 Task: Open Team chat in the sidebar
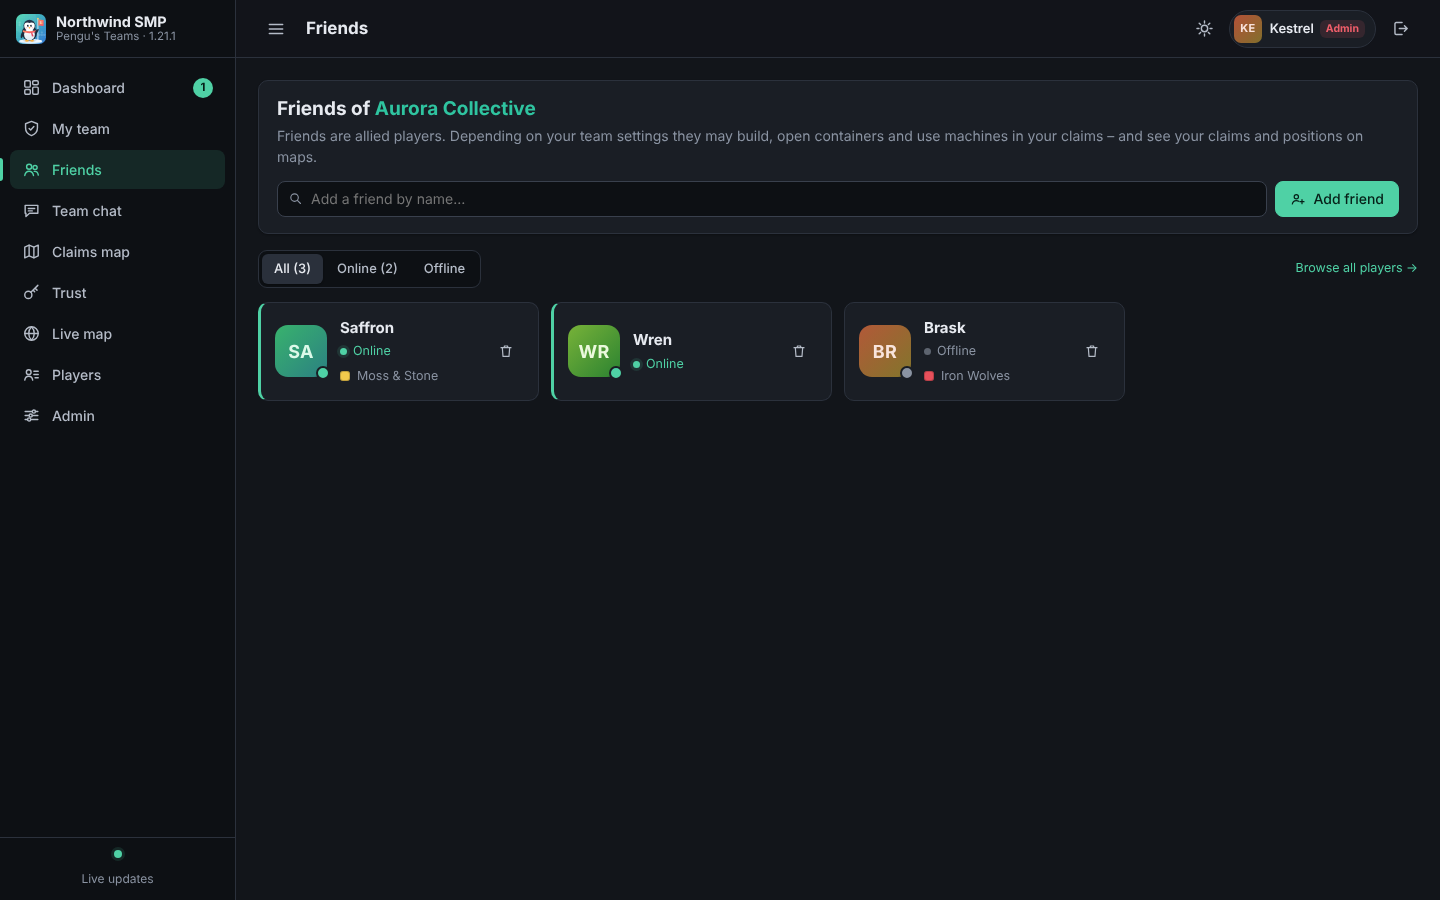(117, 211)
